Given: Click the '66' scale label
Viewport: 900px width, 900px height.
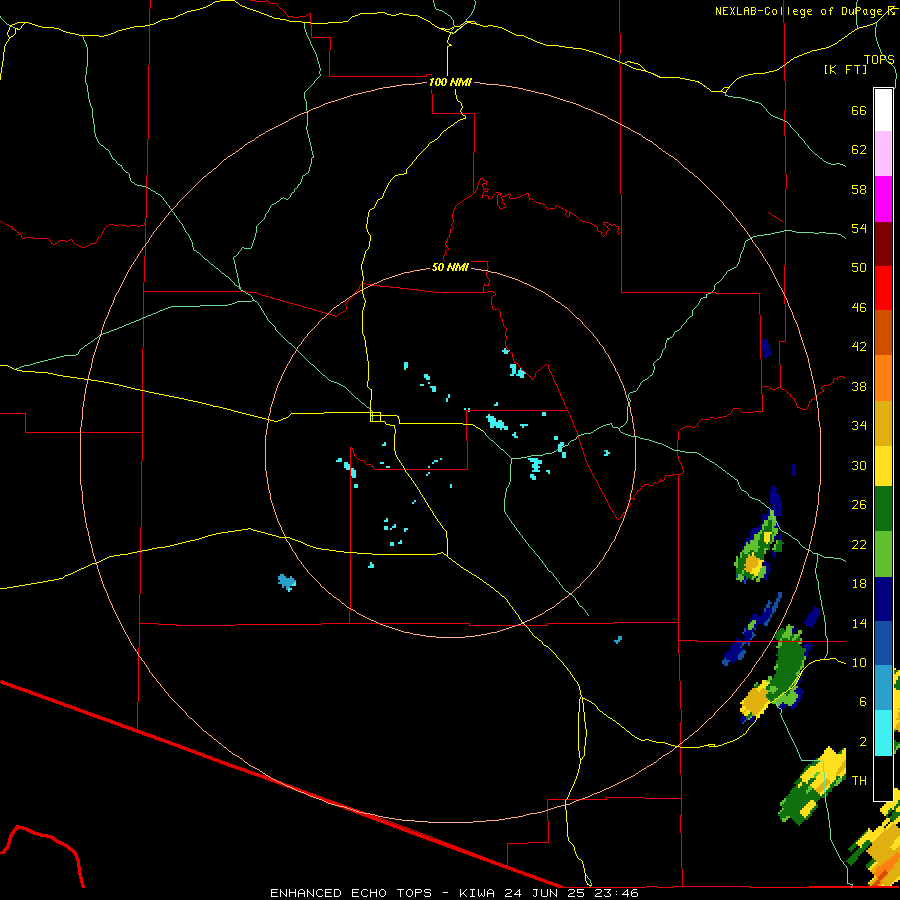Looking at the screenshot, I should point(859,110).
